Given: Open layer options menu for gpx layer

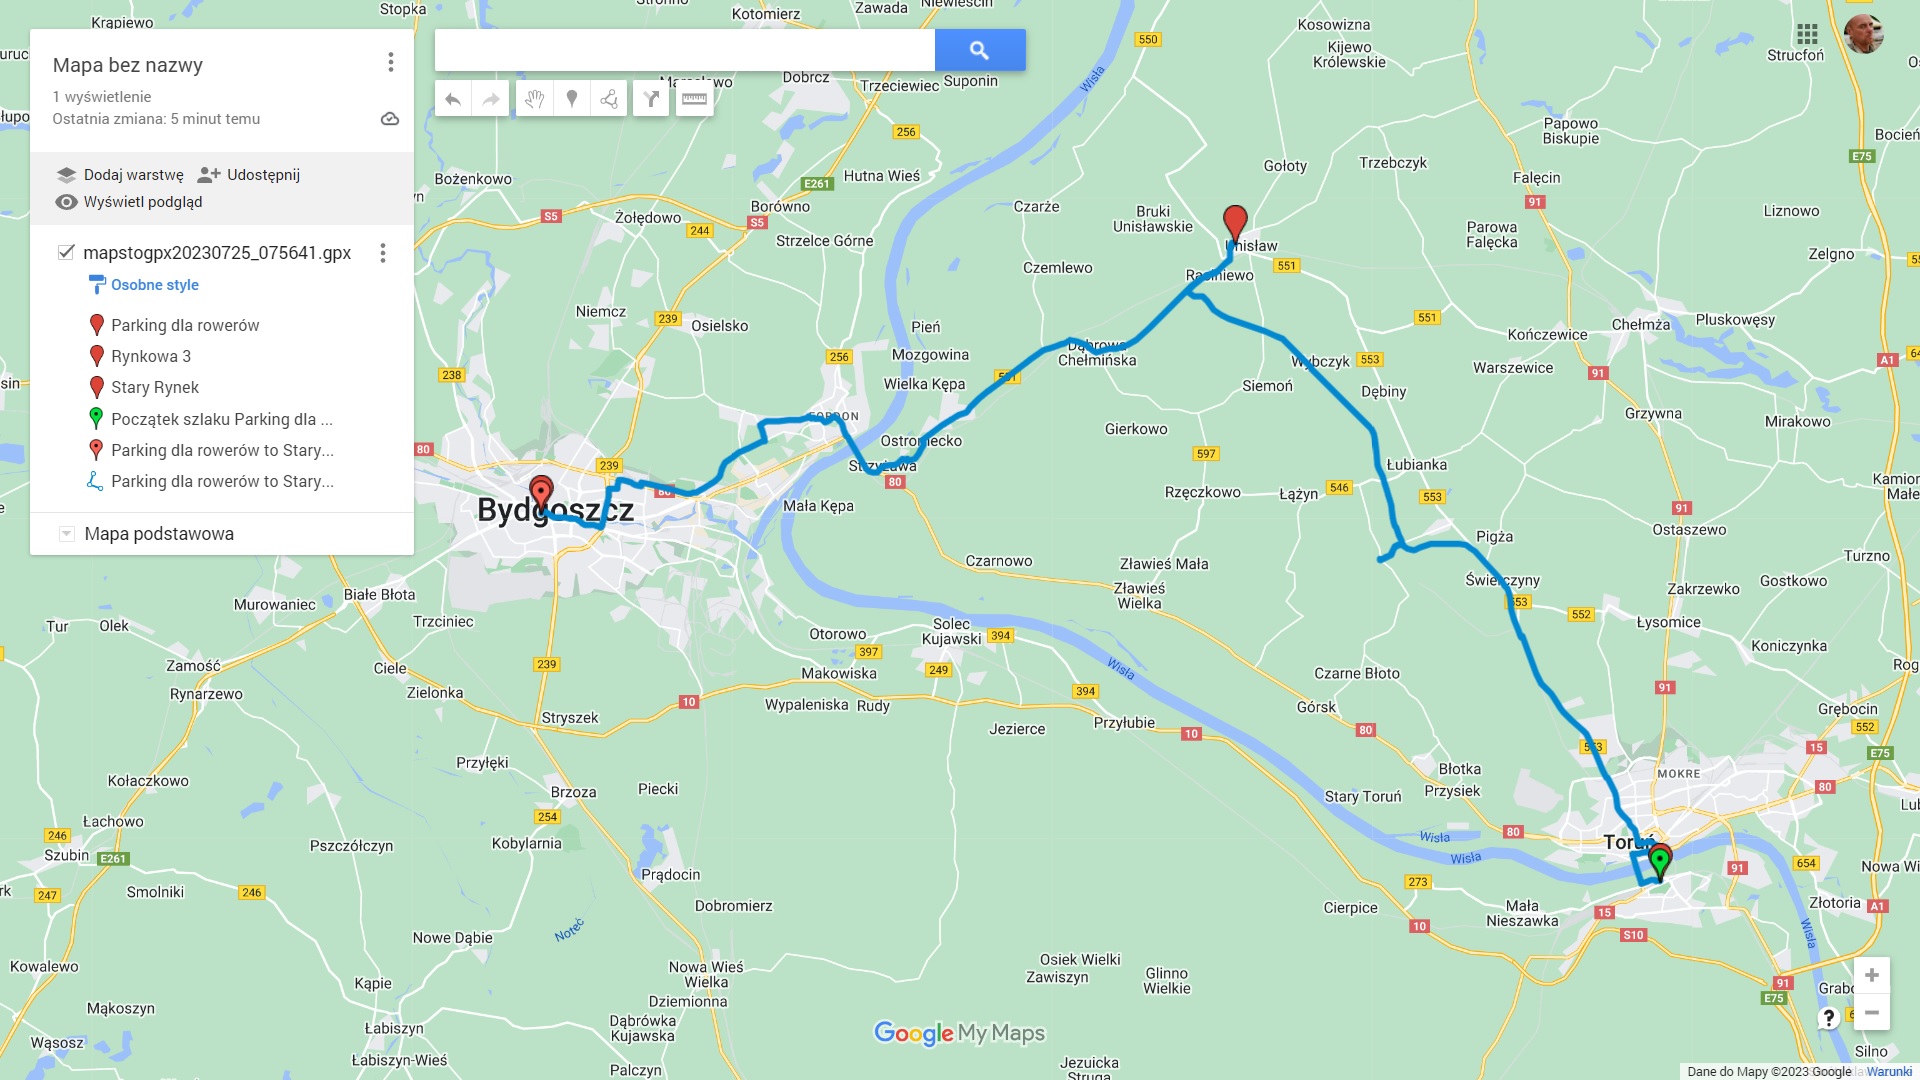Looking at the screenshot, I should click(x=383, y=253).
